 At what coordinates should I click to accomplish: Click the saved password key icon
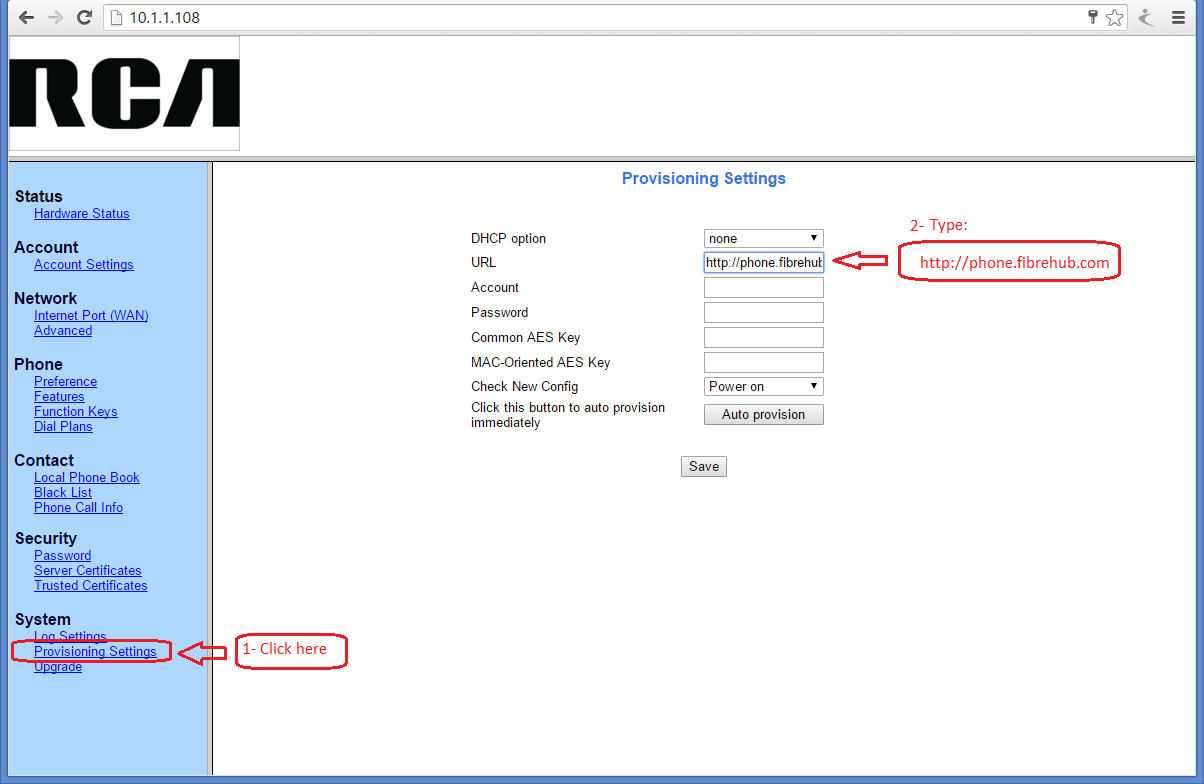point(1094,18)
